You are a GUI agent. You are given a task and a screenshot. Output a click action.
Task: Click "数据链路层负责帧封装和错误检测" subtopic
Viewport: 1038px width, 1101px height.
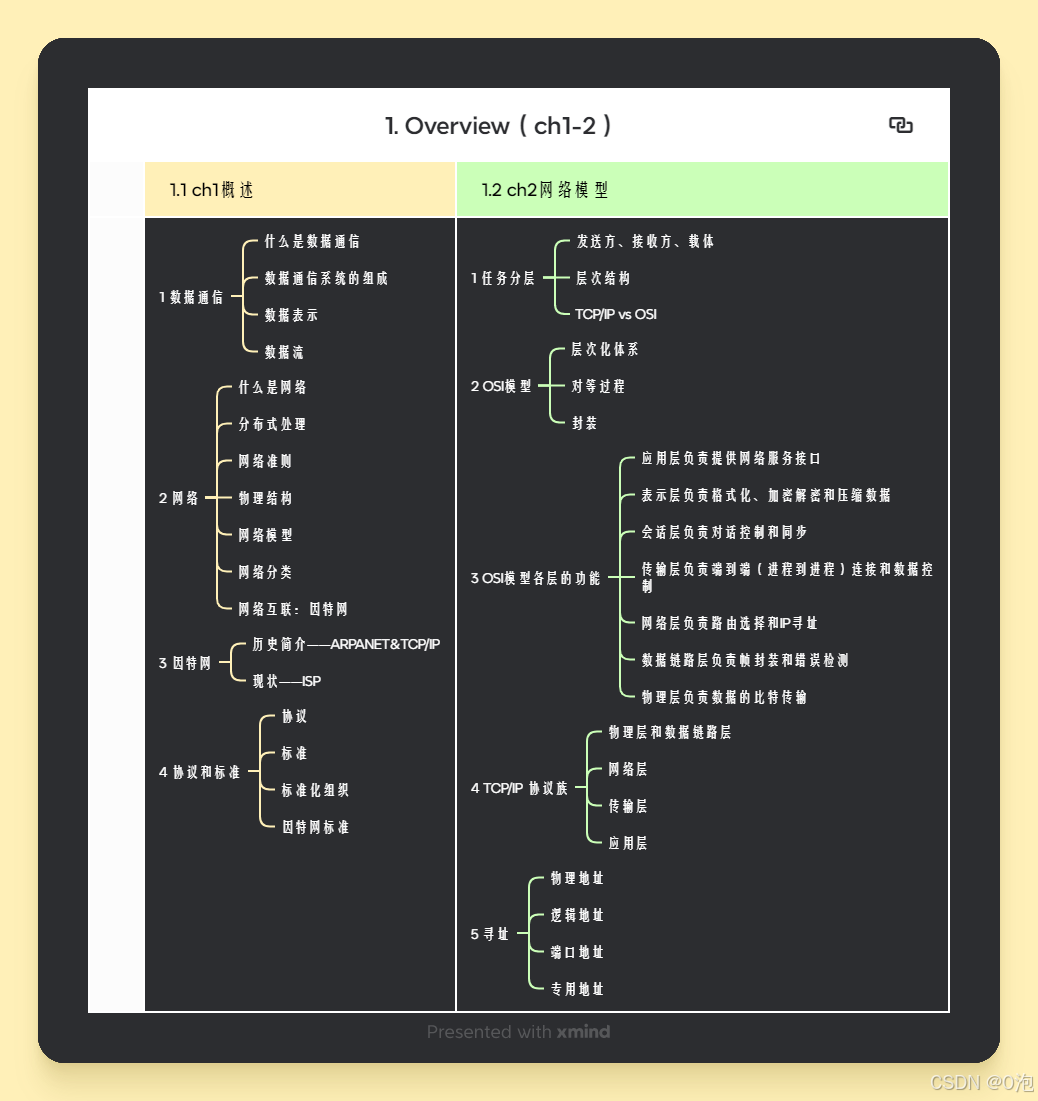[745, 660]
